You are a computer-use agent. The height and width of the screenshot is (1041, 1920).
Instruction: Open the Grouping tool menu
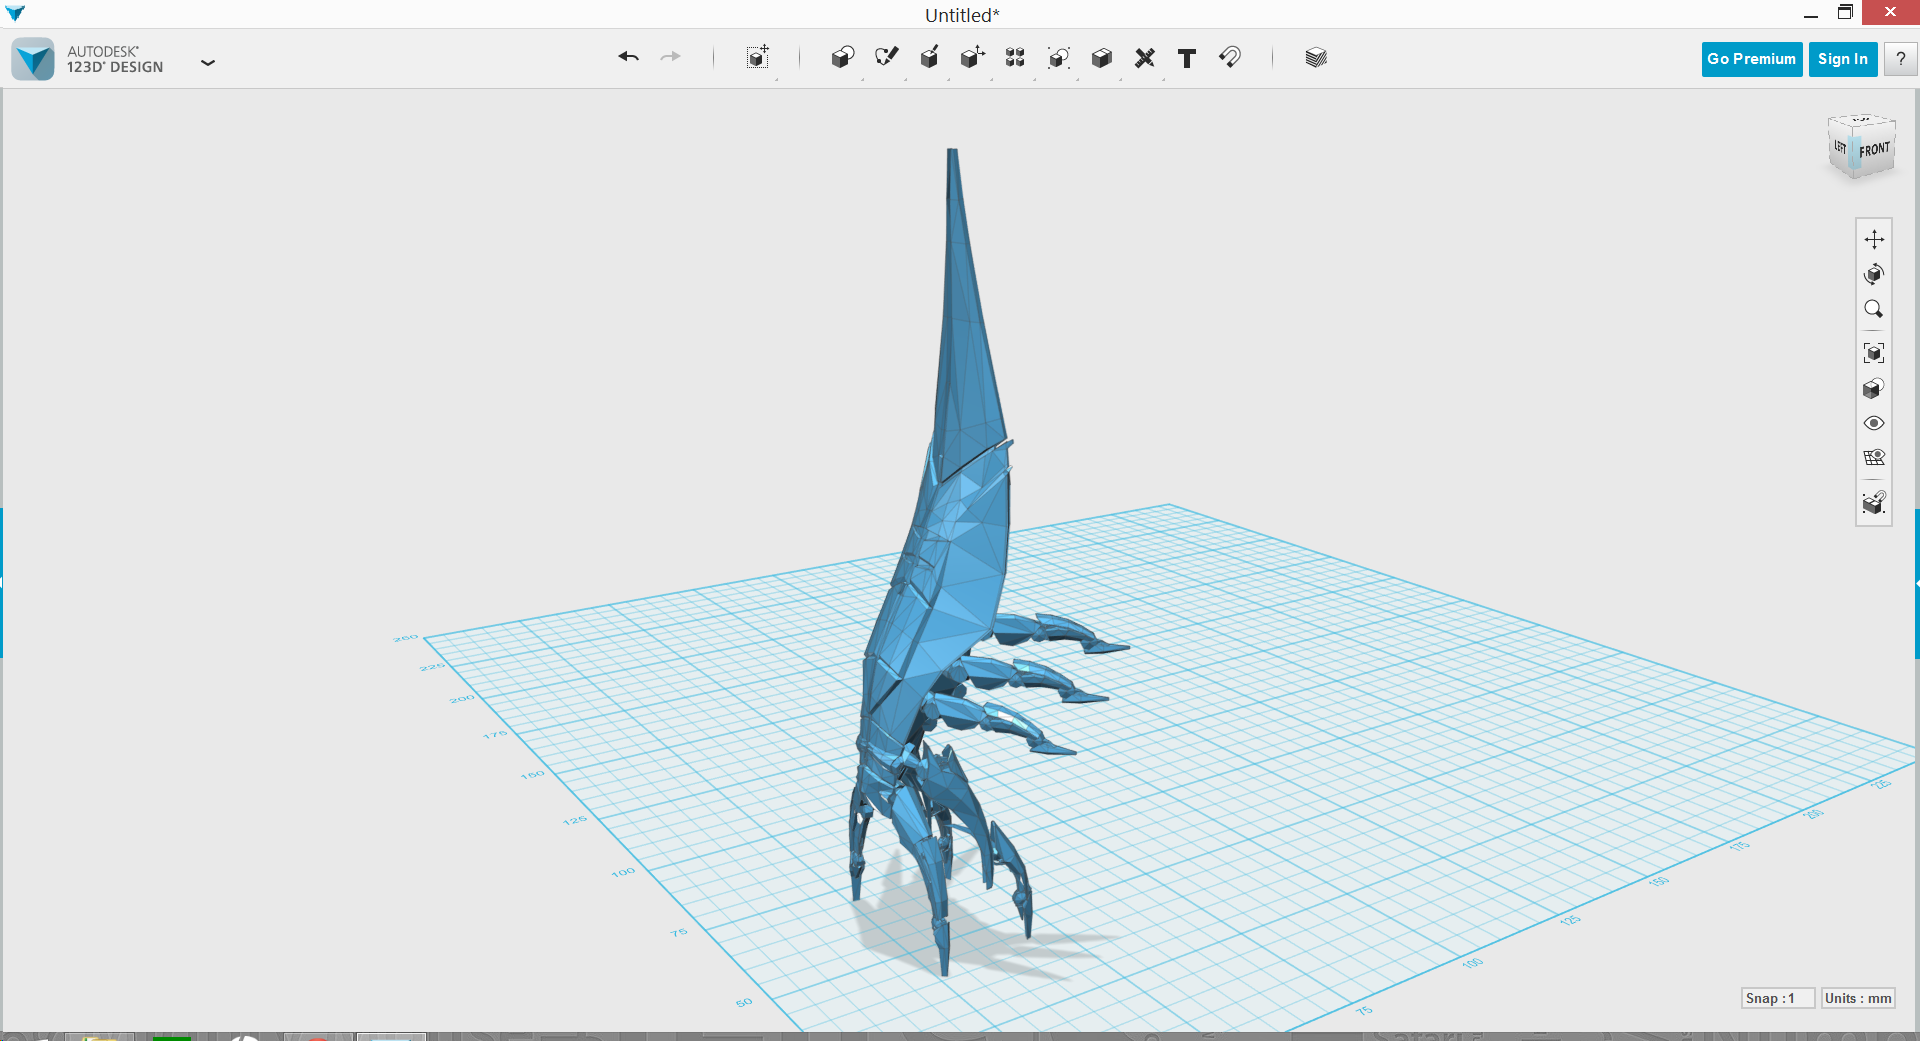(1058, 57)
